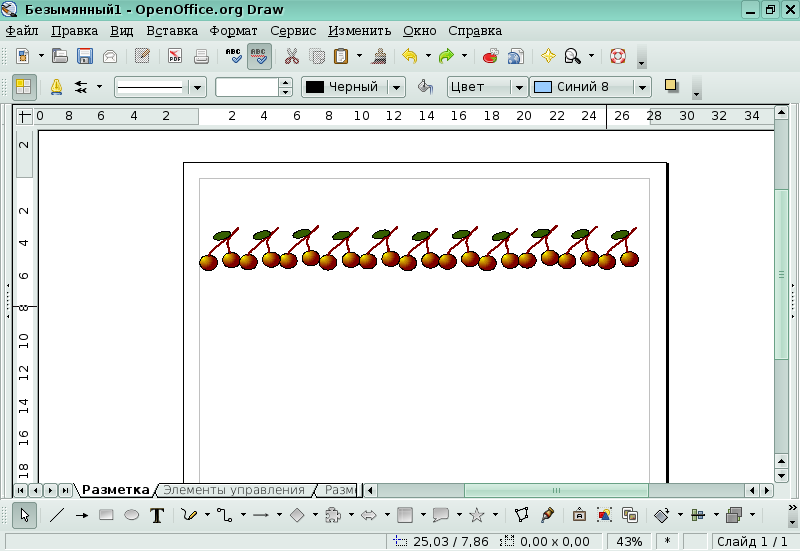Select the Text T tool
The image size is (800, 551).
tap(157, 515)
